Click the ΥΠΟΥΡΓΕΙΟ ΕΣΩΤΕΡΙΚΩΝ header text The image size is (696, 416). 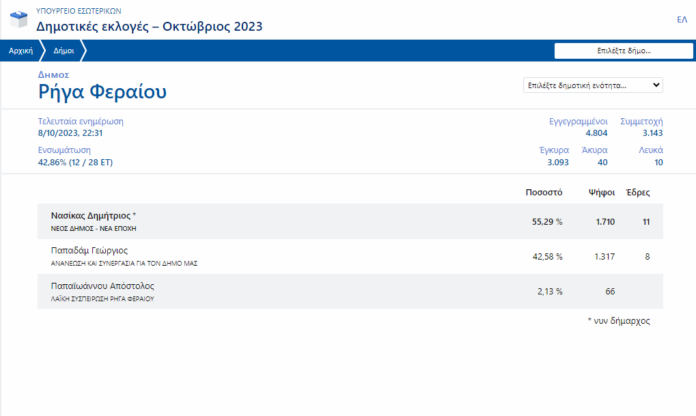point(72,8)
